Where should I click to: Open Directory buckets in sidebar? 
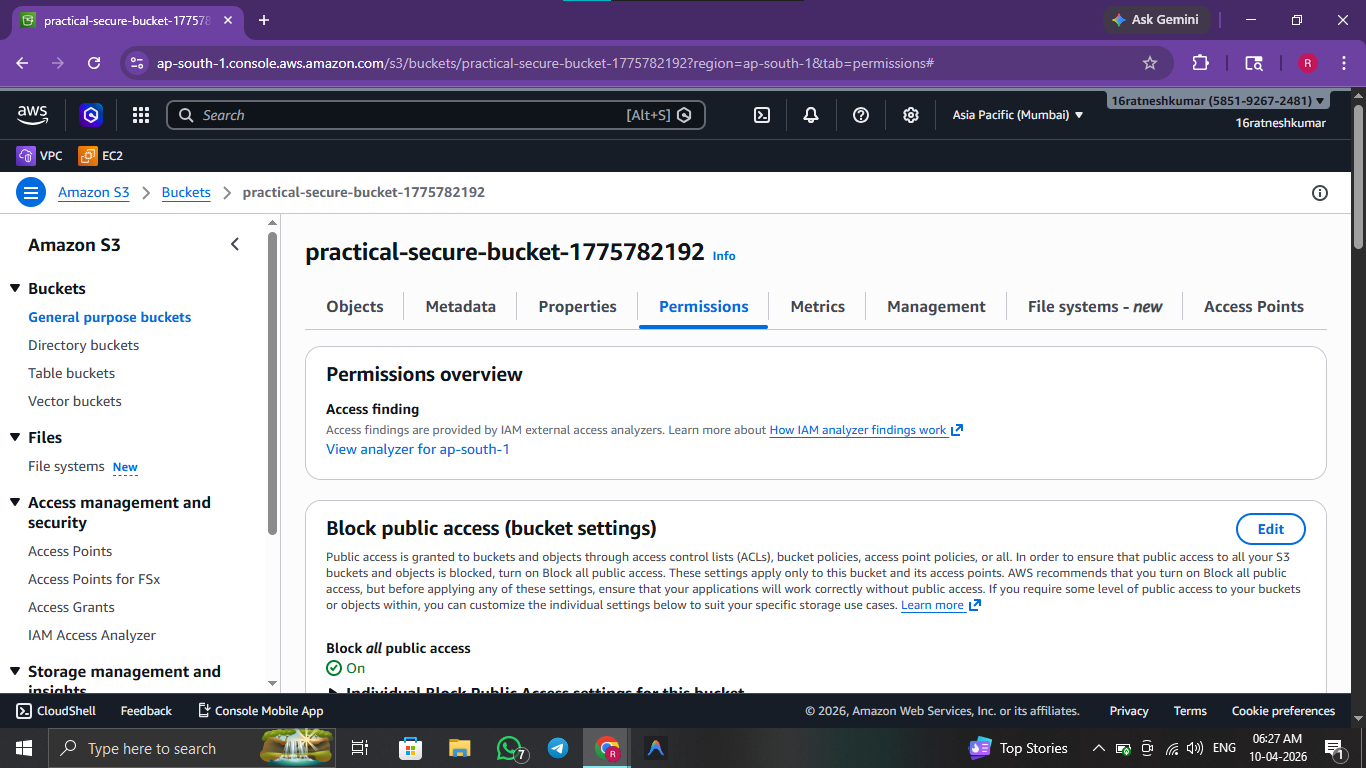coord(84,345)
